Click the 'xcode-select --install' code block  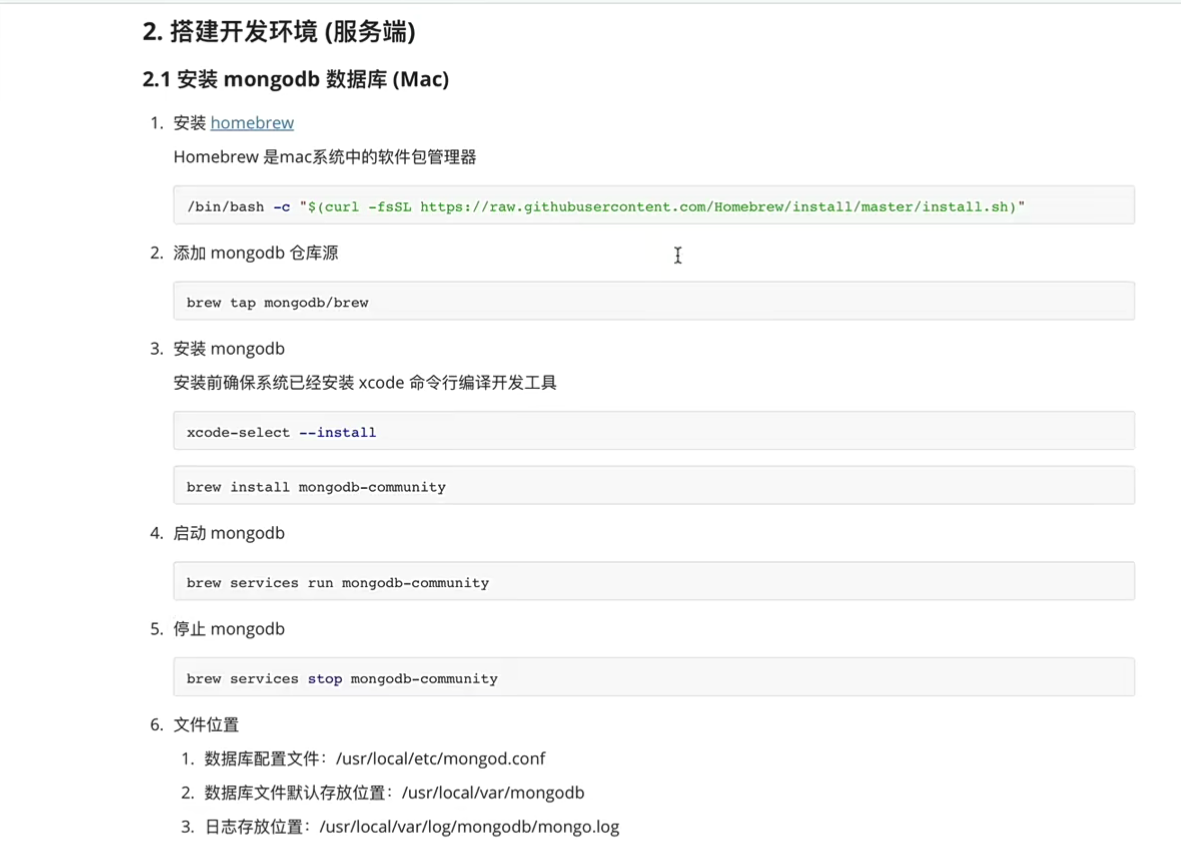(x=653, y=431)
